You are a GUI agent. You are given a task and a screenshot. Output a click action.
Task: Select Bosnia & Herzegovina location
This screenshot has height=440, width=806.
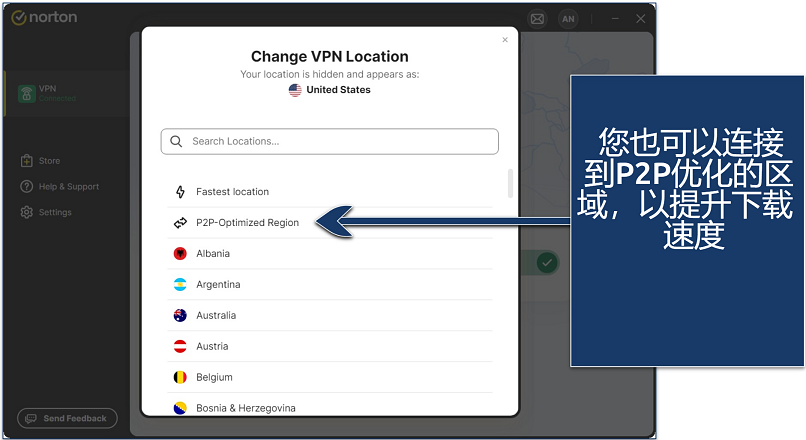[x=329, y=406]
